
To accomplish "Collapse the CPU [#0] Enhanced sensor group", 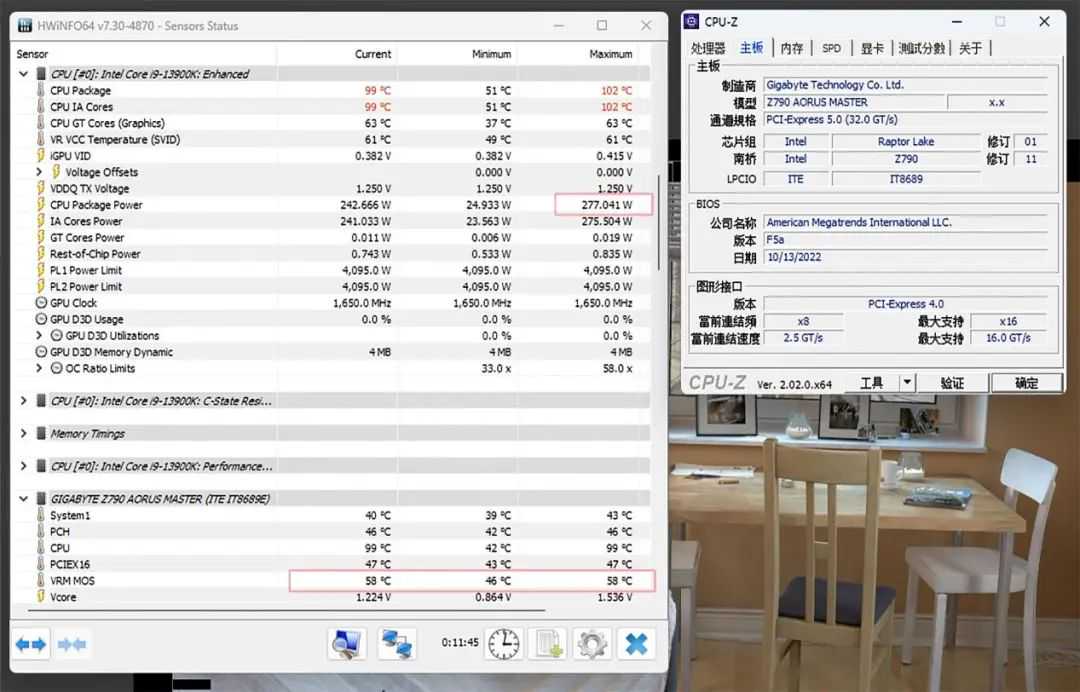I will [x=24, y=74].
